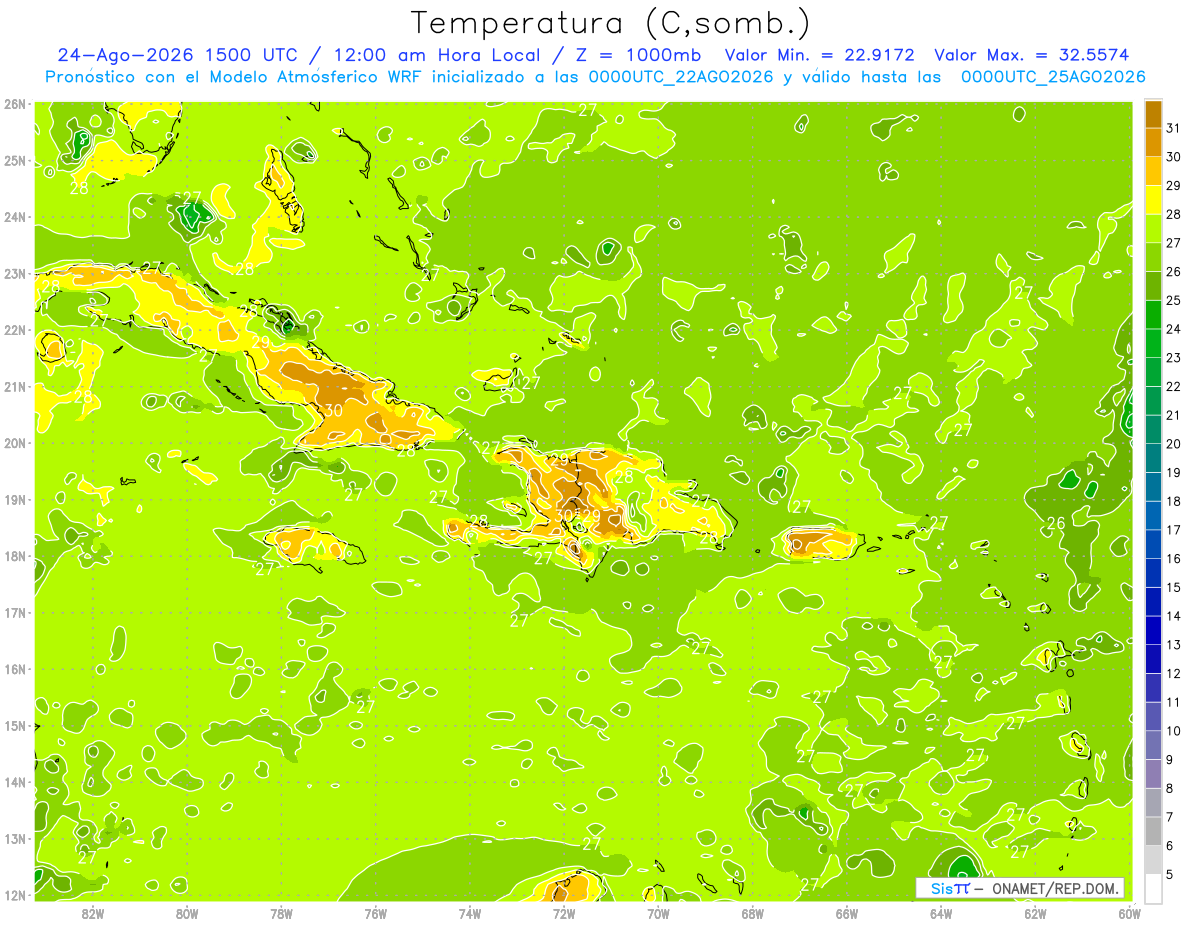The width and height of the screenshot is (1200, 927).
Task: Click the 82W longitude axis label
Action: pyautogui.click(x=93, y=914)
